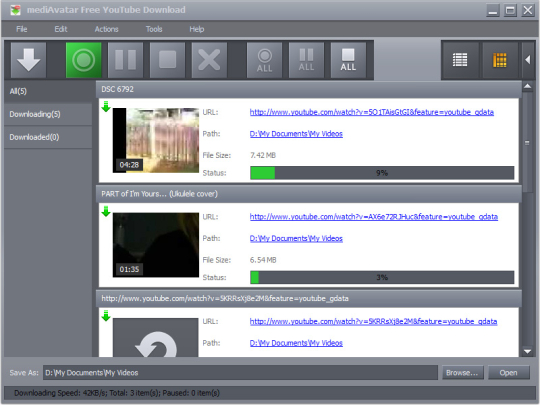
Task: Select the PART of I'm Yours header
Action: click(x=309, y=194)
